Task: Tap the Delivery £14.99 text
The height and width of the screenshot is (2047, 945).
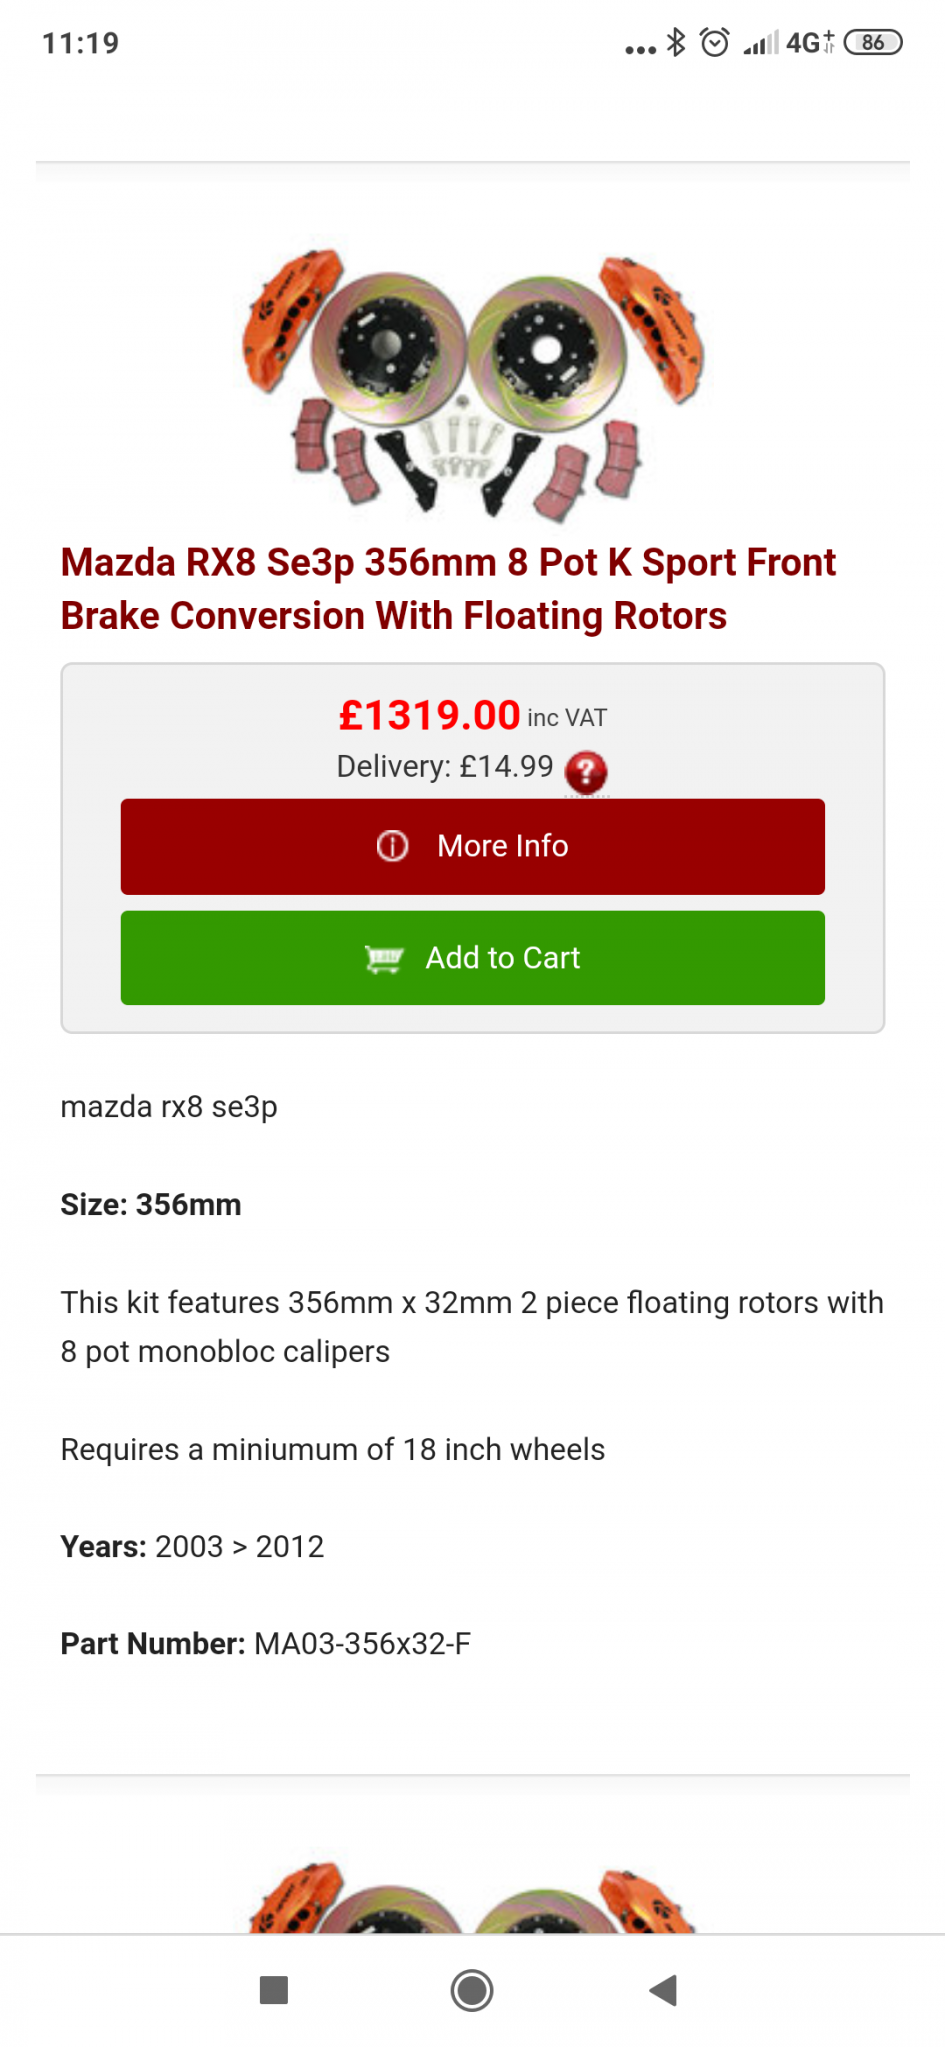Action: [x=445, y=767]
